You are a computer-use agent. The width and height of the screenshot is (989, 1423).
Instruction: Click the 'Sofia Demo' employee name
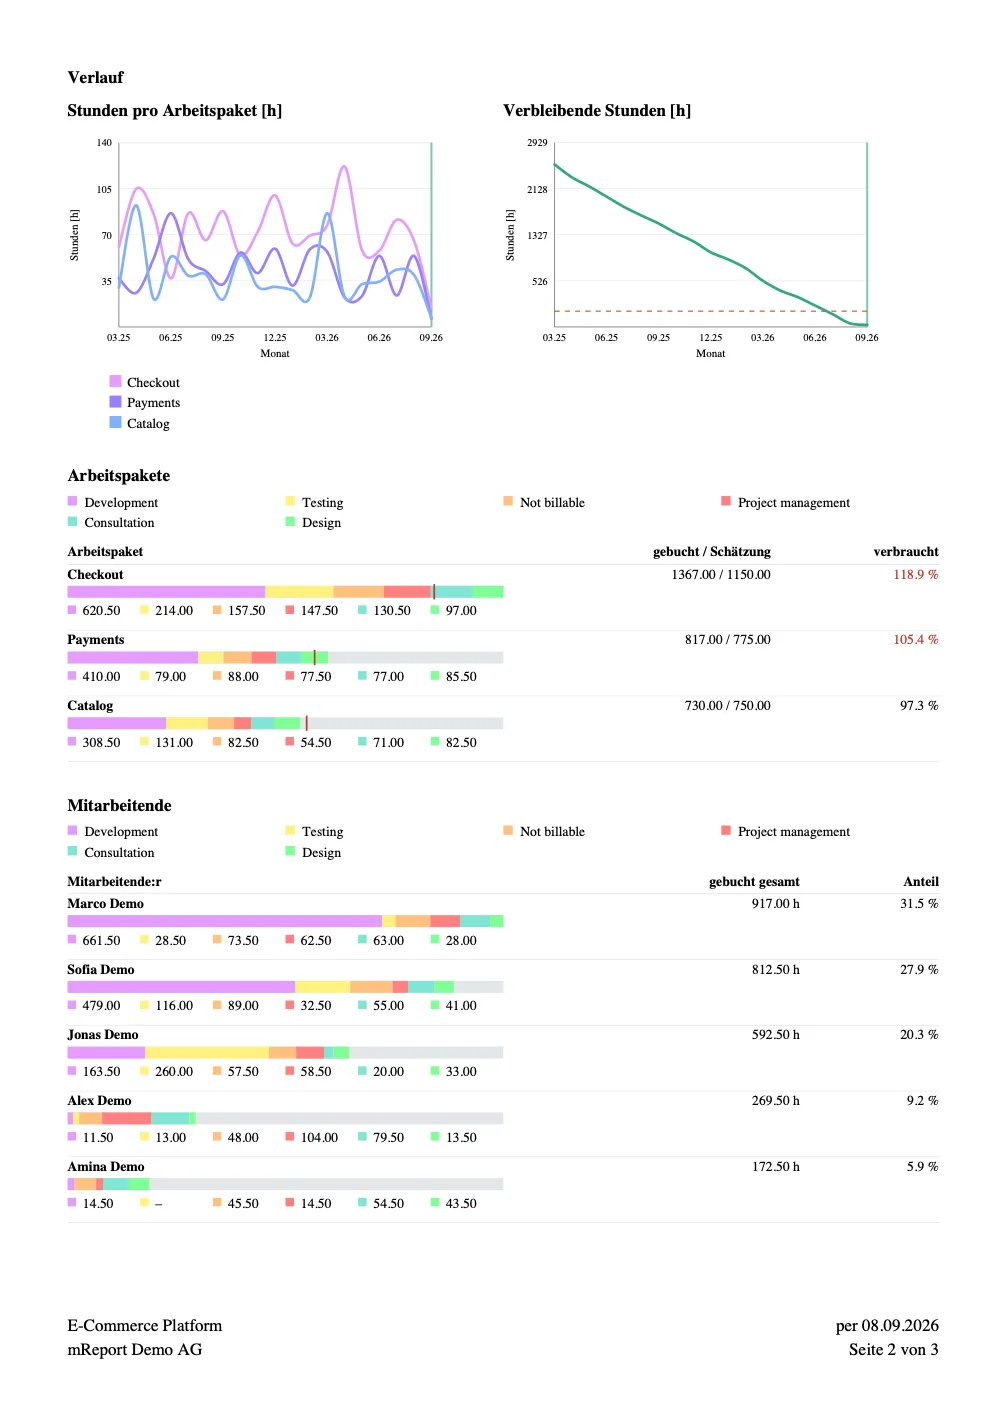pyautogui.click(x=101, y=969)
